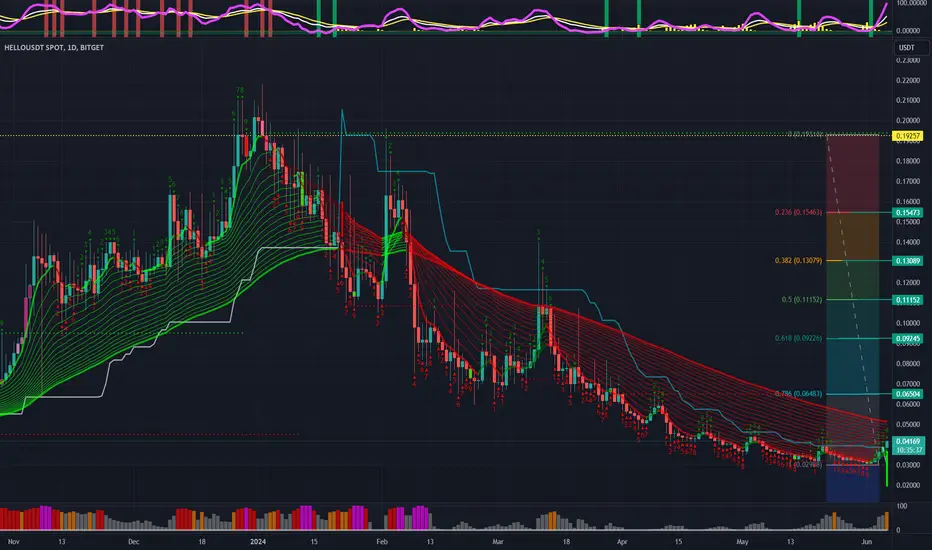Click the 0.21000 tick on the price scale
This screenshot has height=550, width=932.
908,100
